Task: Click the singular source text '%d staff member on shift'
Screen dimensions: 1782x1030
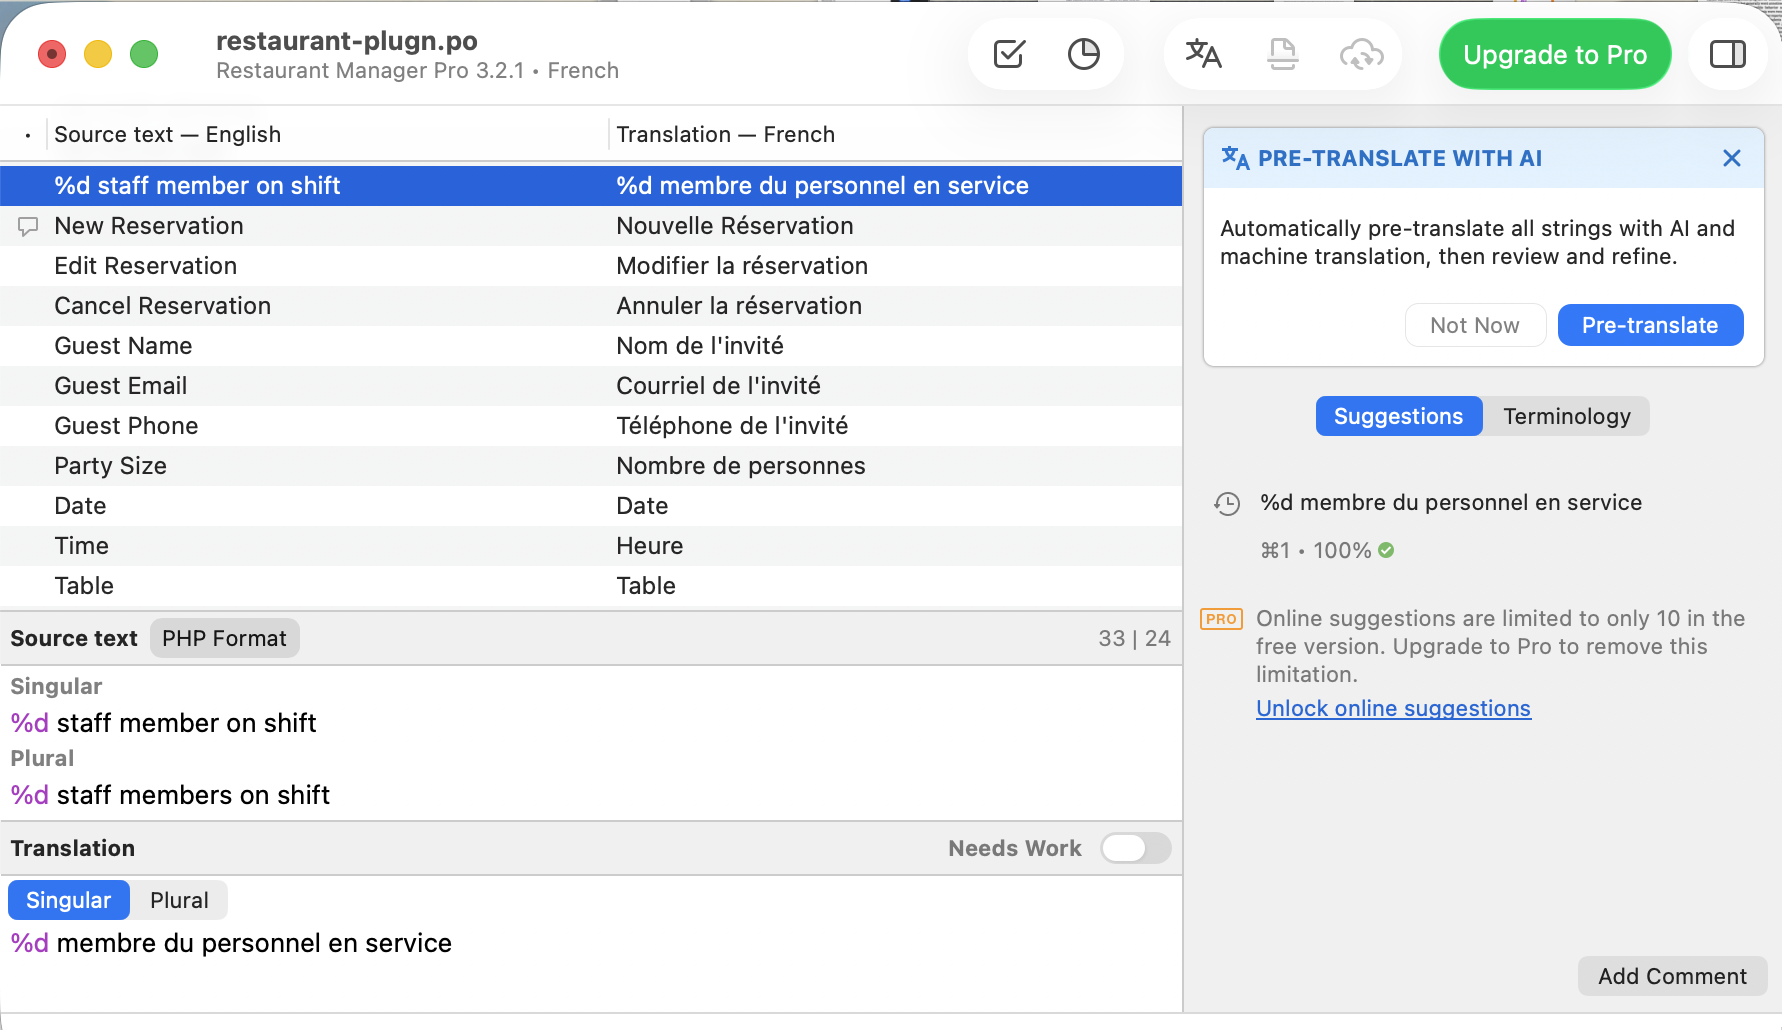Action: pyautogui.click(x=163, y=723)
